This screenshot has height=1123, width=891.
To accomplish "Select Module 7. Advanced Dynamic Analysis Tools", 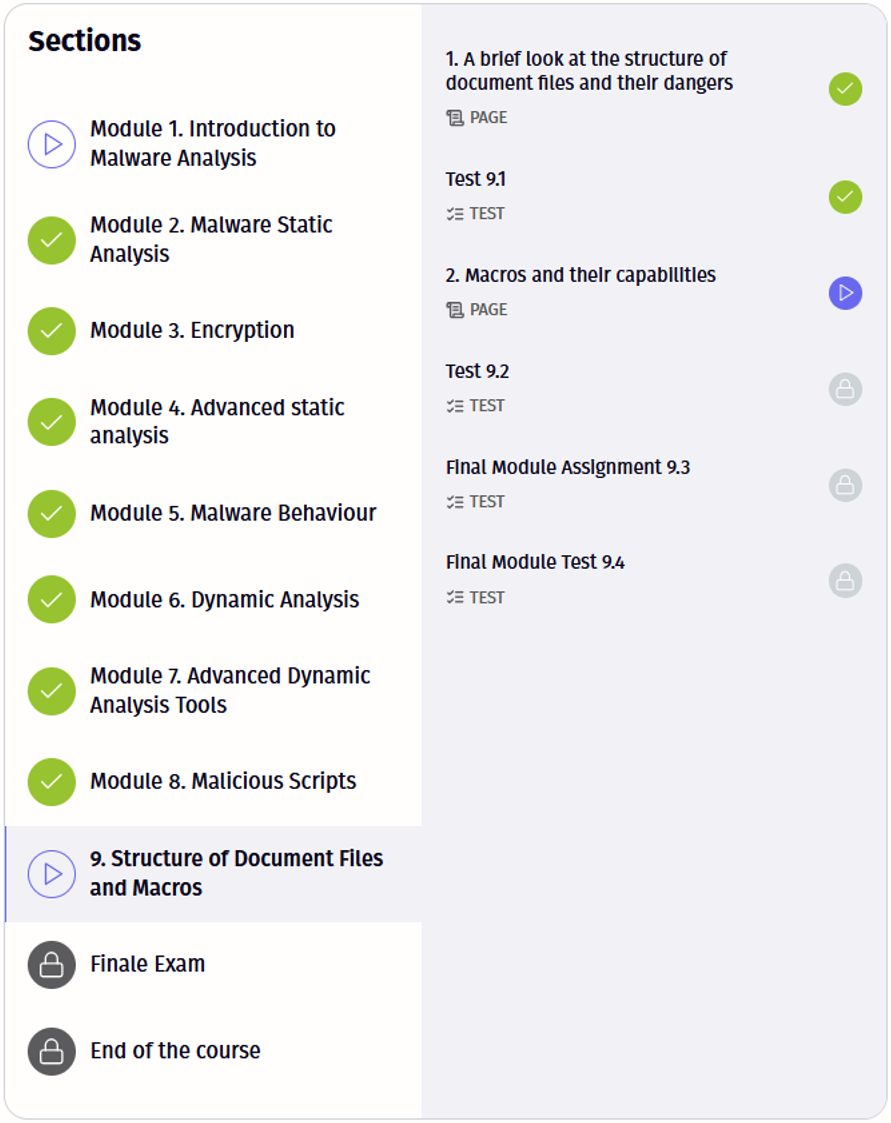I will pyautogui.click(x=230, y=690).
